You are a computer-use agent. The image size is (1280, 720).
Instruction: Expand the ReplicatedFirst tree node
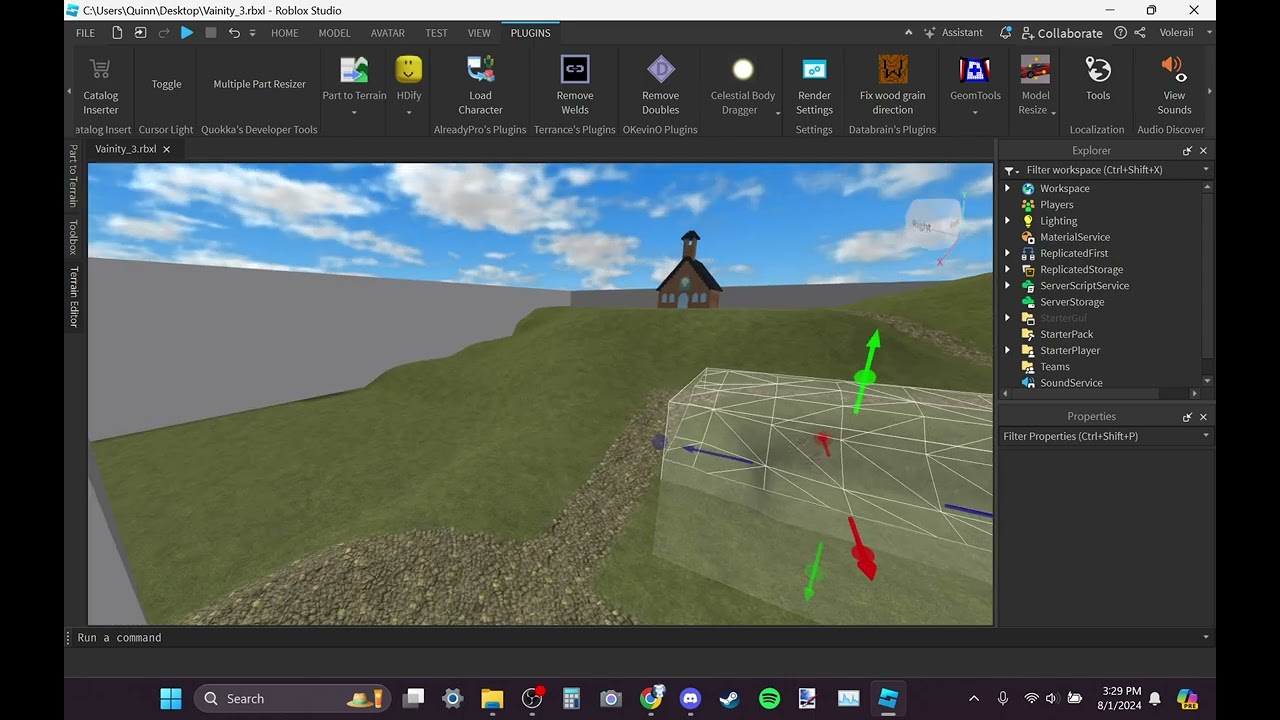(1008, 253)
